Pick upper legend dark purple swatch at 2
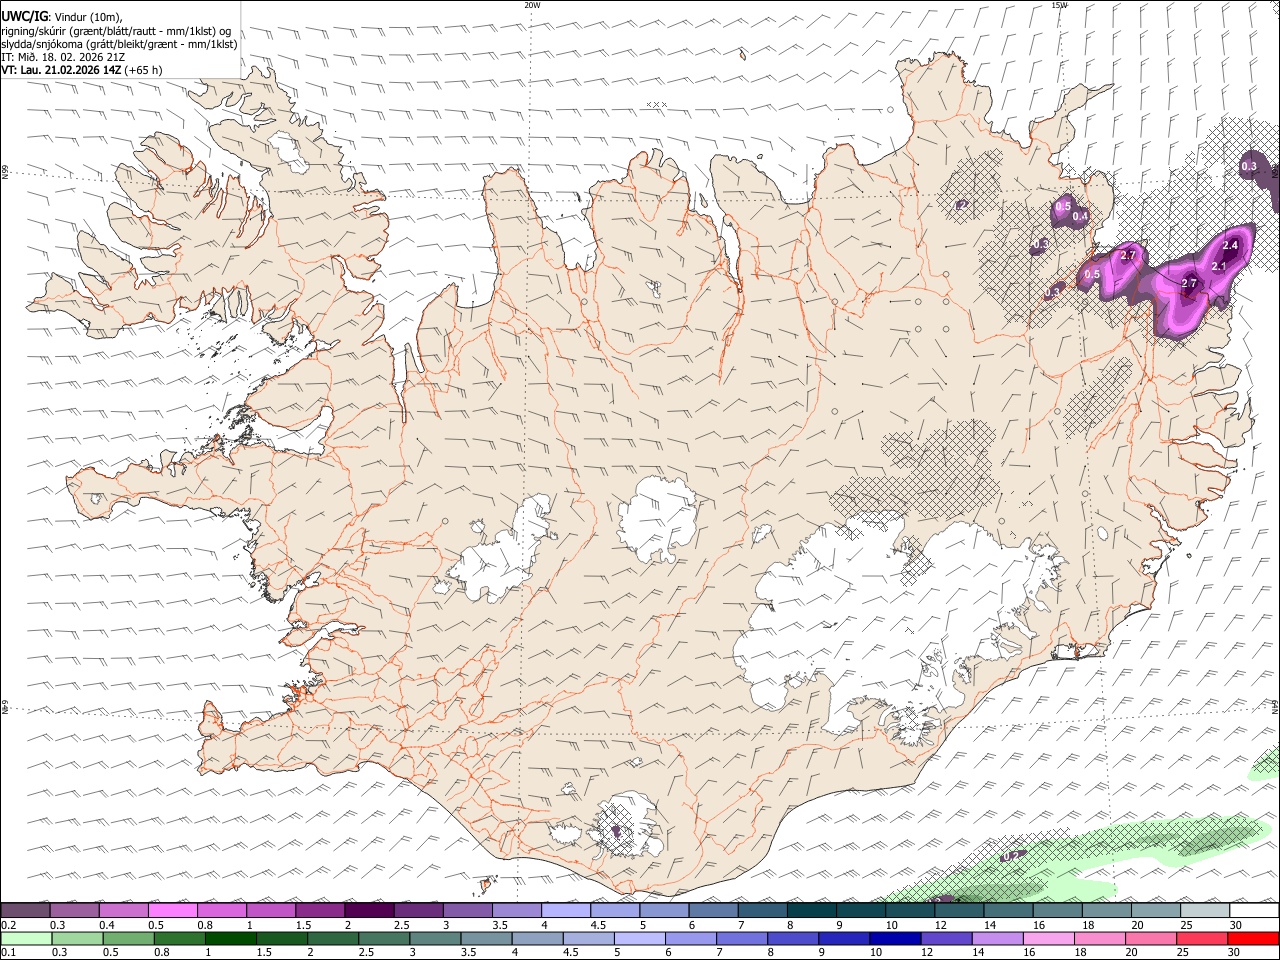This screenshot has width=1280, height=960. (x=369, y=910)
